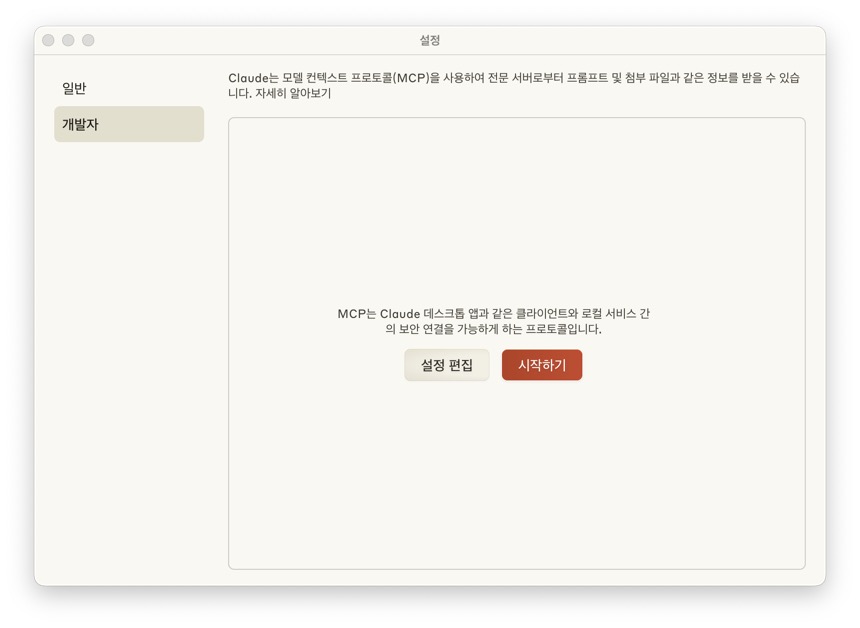Image resolution: width=860 pixels, height=628 pixels.
Task: Click the 설정 window title text
Action: [x=430, y=40]
